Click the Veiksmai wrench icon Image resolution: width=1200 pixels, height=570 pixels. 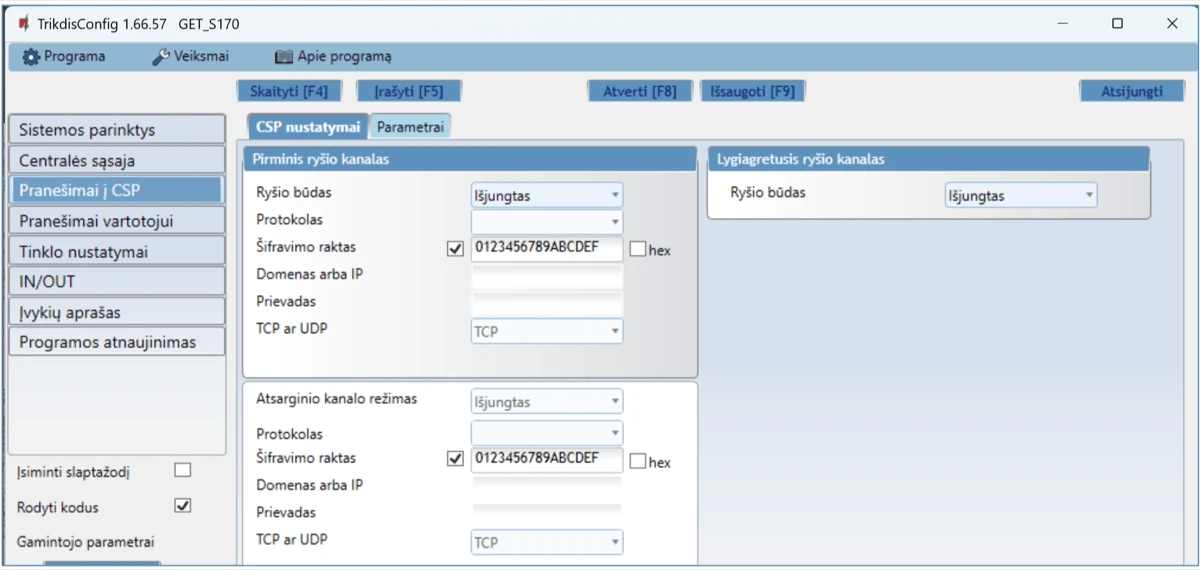coord(161,57)
